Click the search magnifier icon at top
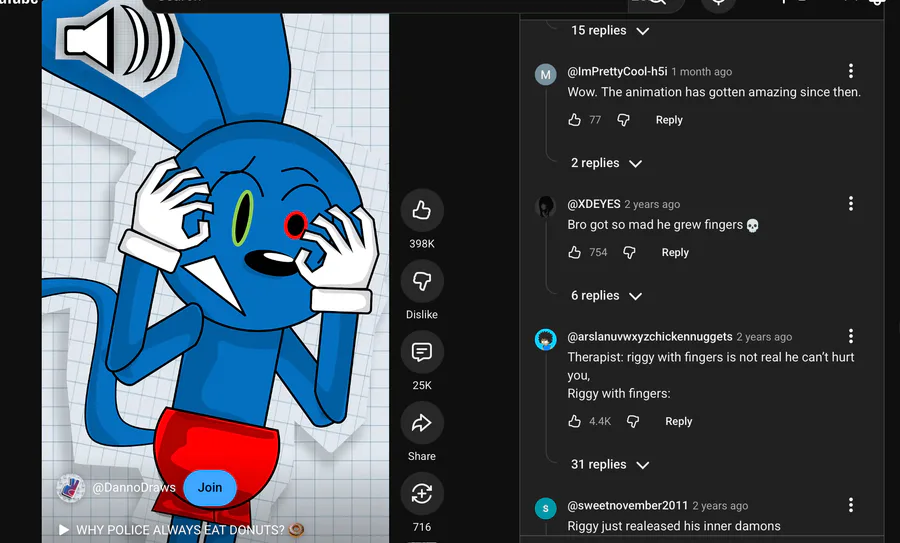This screenshot has width=900, height=543. pos(657,3)
